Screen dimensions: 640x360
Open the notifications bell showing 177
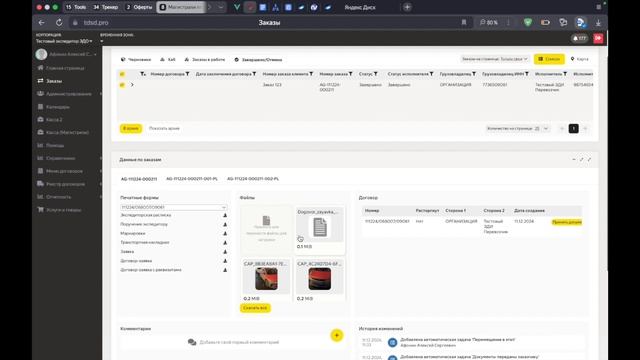click(579, 38)
